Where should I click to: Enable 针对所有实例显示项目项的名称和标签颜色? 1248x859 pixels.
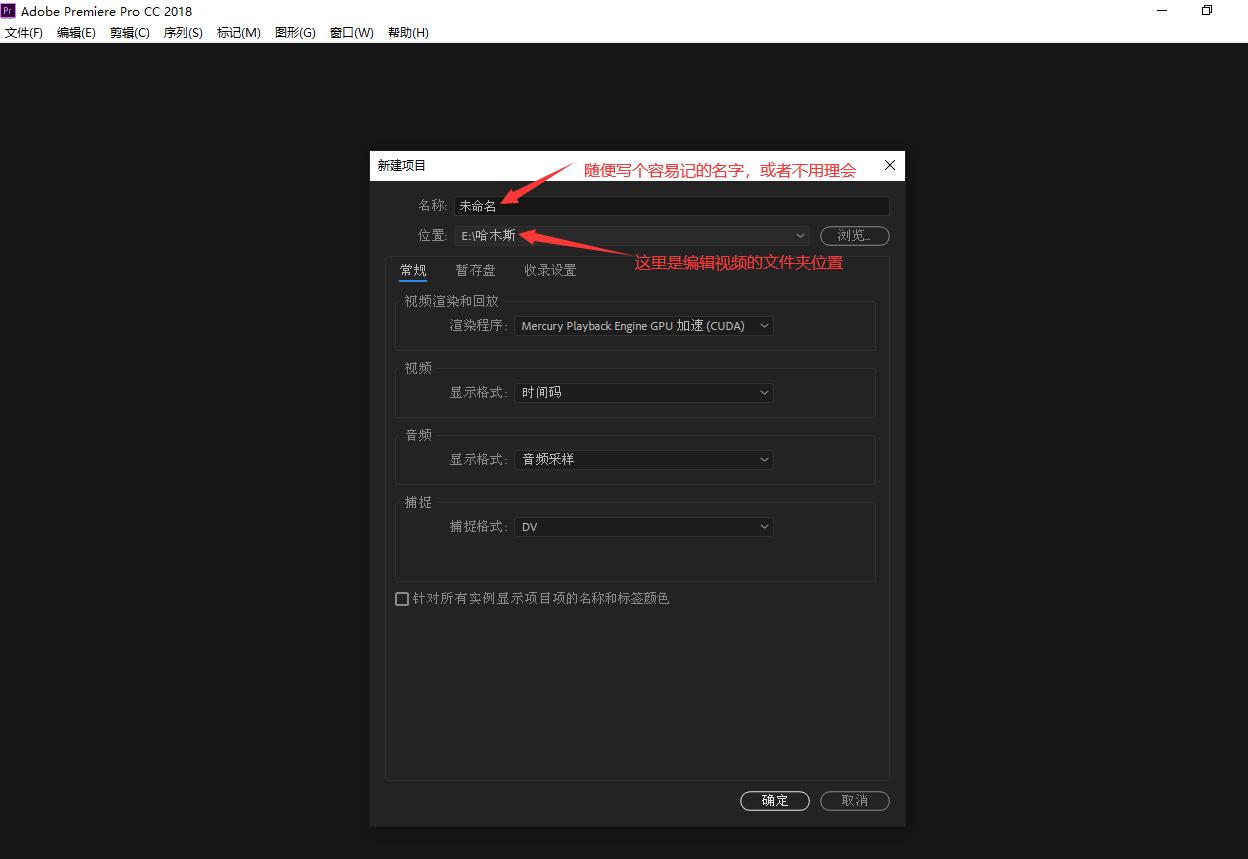pyautogui.click(x=402, y=598)
